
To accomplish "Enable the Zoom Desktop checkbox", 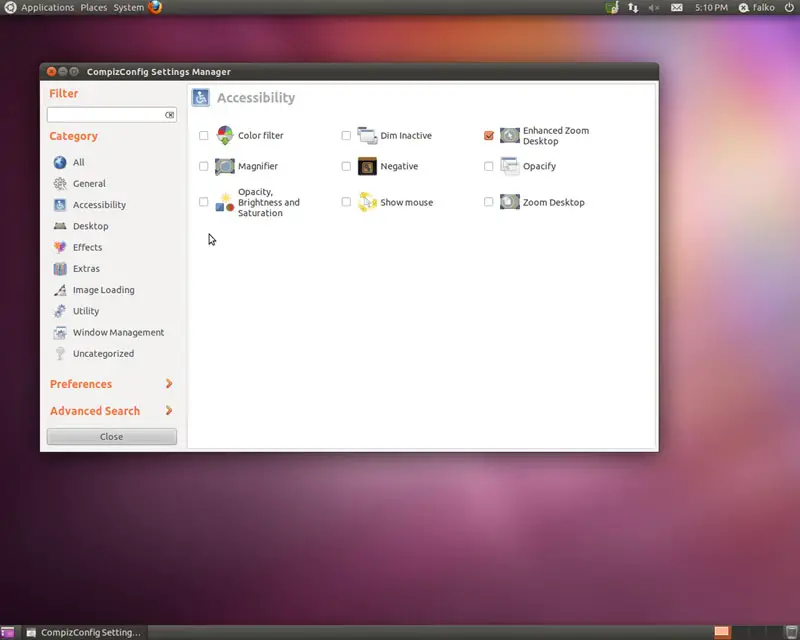I will (x=489, y=202).
